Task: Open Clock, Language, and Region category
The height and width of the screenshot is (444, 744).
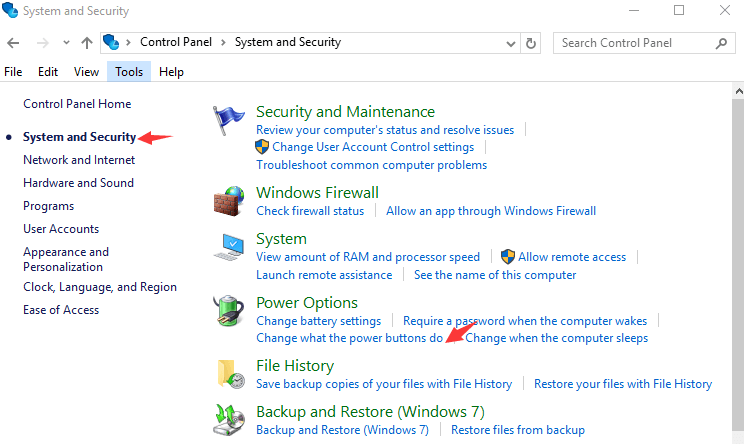Action: (x=100, y=287)
